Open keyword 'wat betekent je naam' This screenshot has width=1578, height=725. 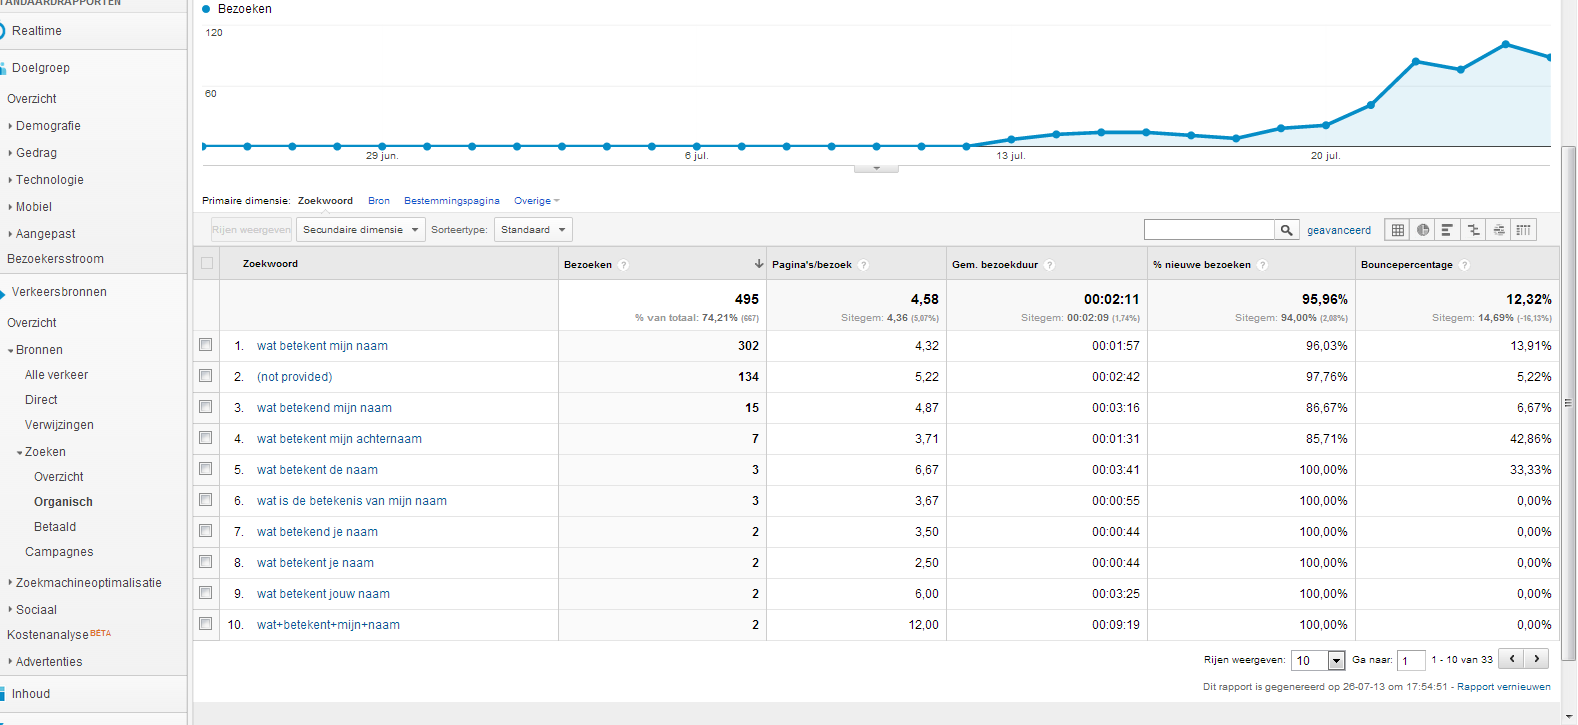pyautogui.click(x=315, y=563)
